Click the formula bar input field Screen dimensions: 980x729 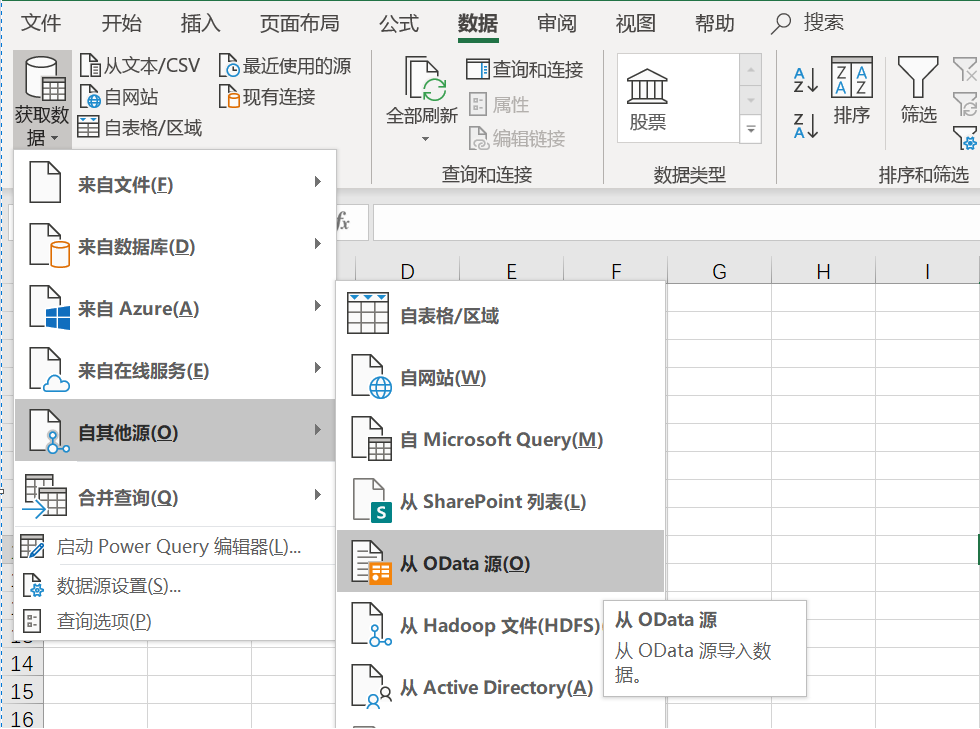click(670, 222)
